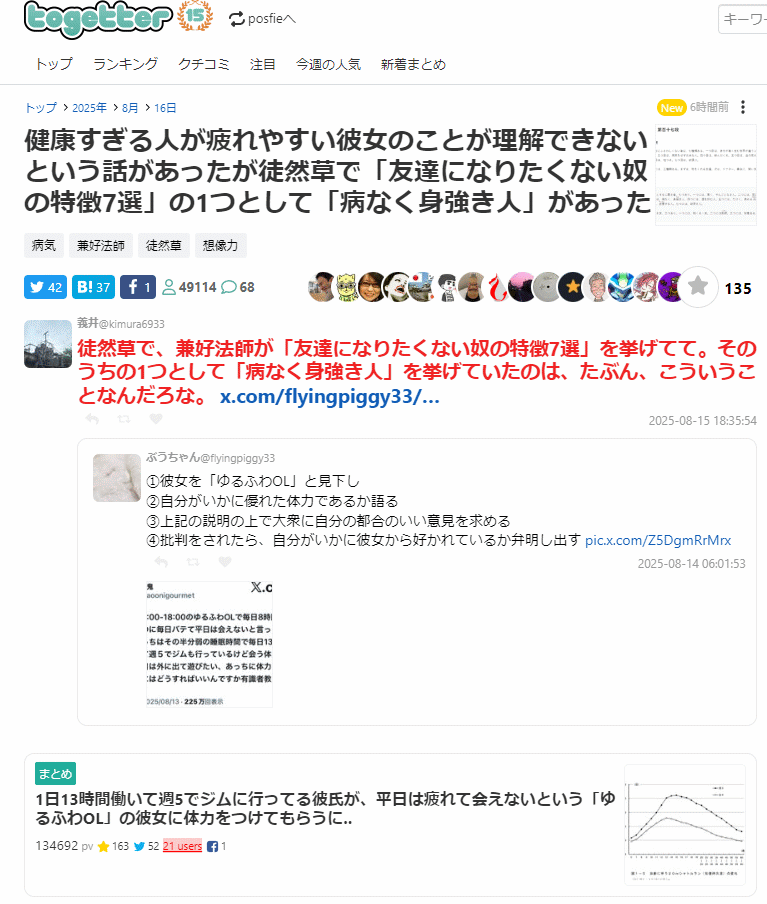
Task: Open the 68 comments bubble icon
Action: click(229, 287)
